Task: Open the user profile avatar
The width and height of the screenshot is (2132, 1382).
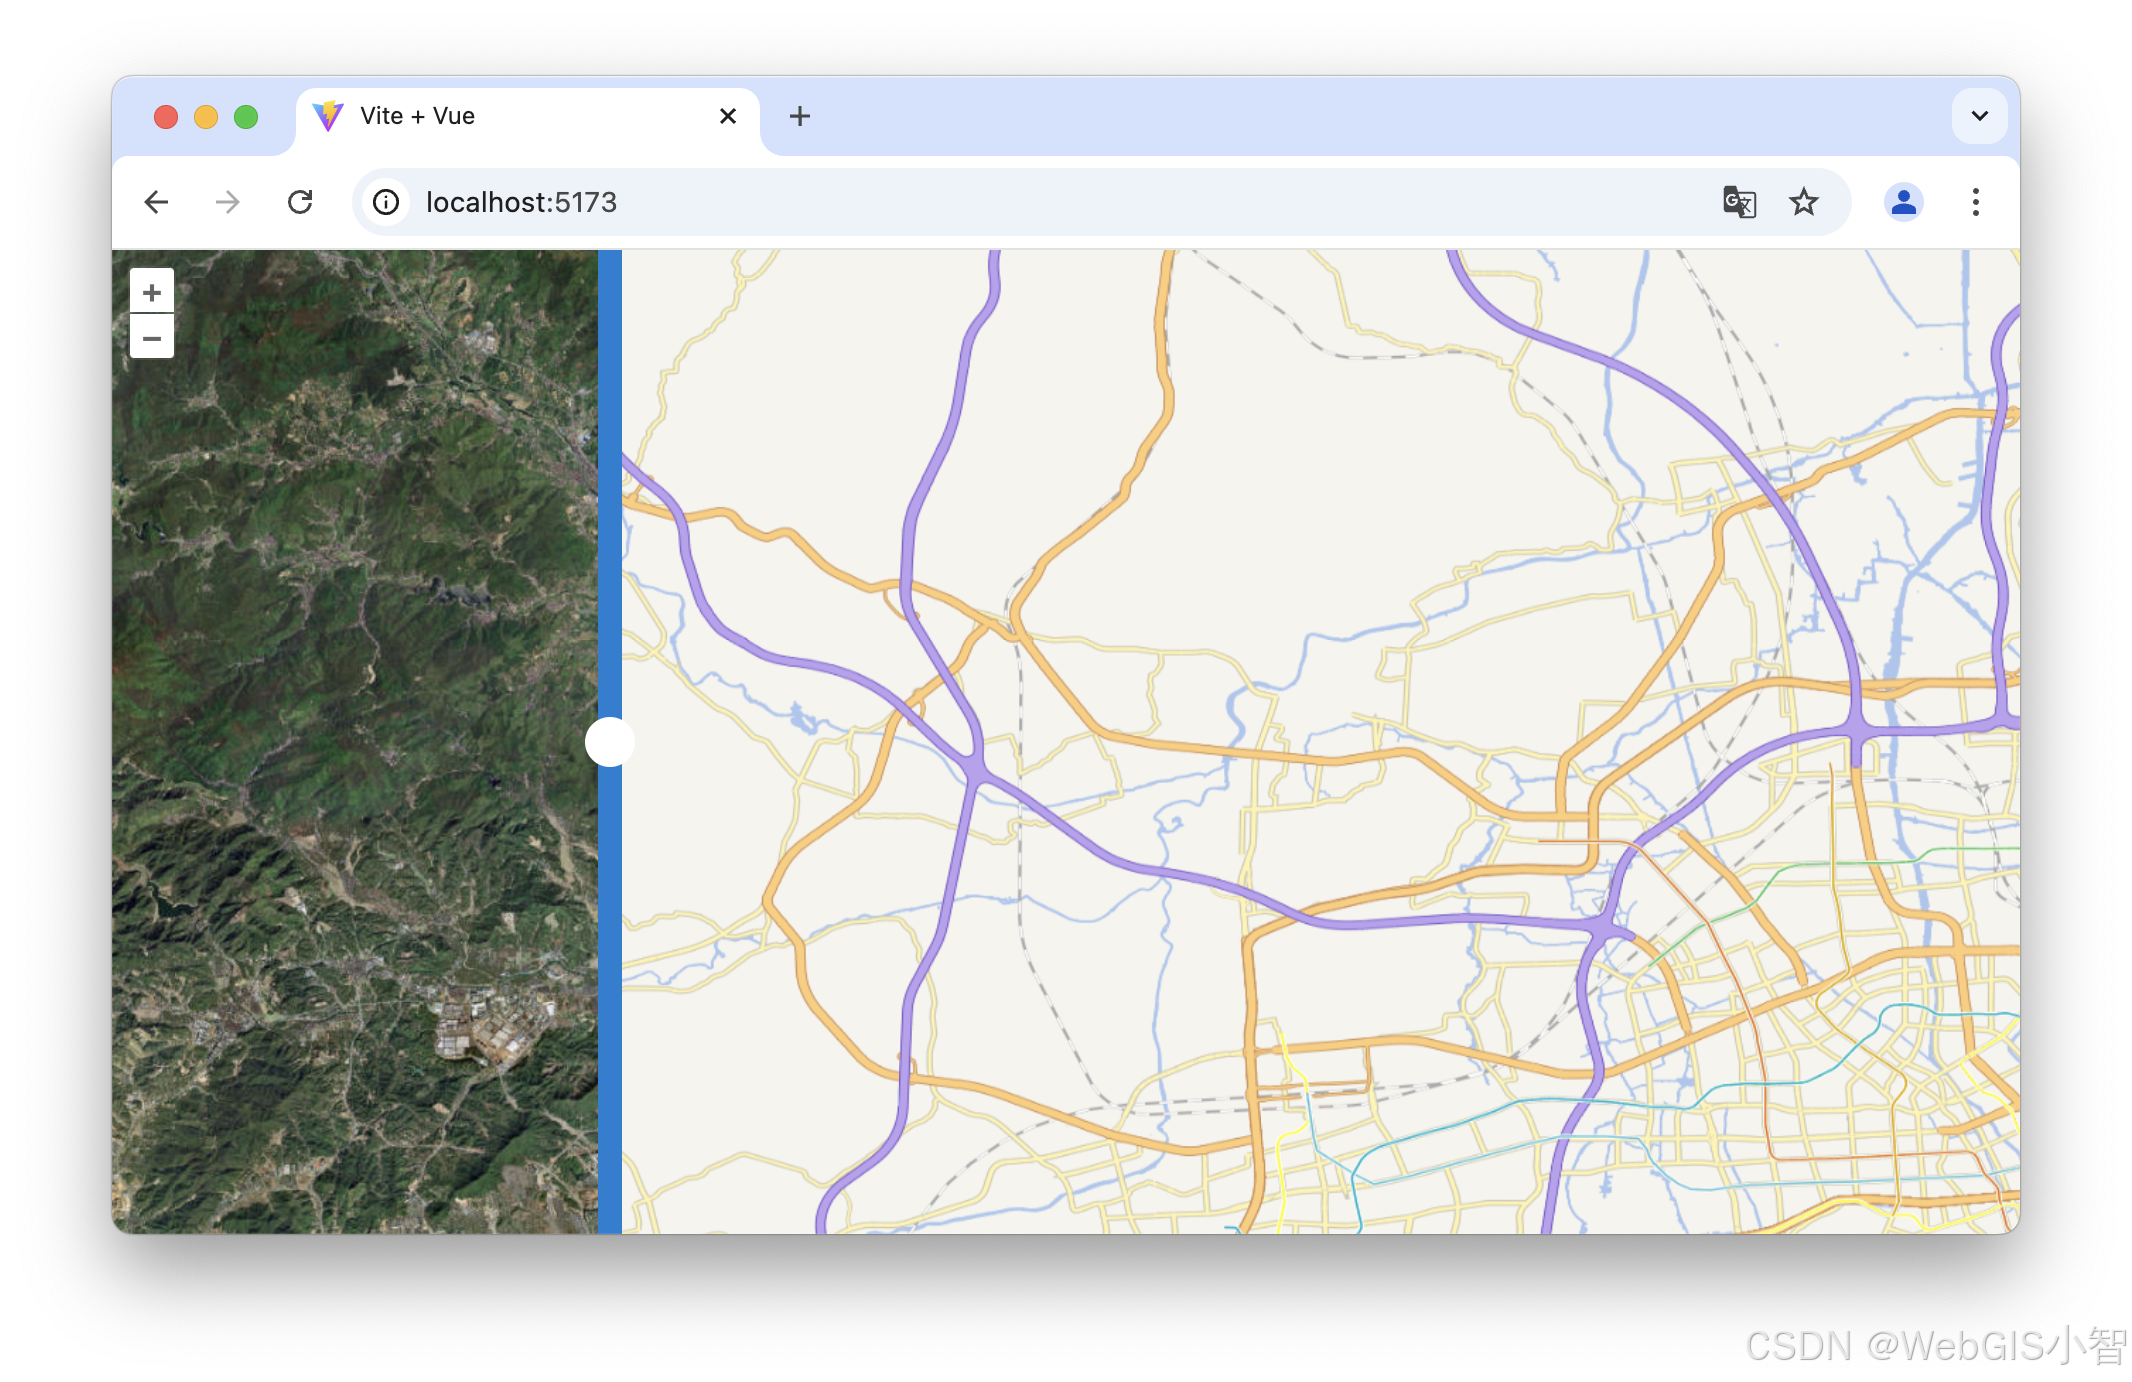Action: 1903,202
